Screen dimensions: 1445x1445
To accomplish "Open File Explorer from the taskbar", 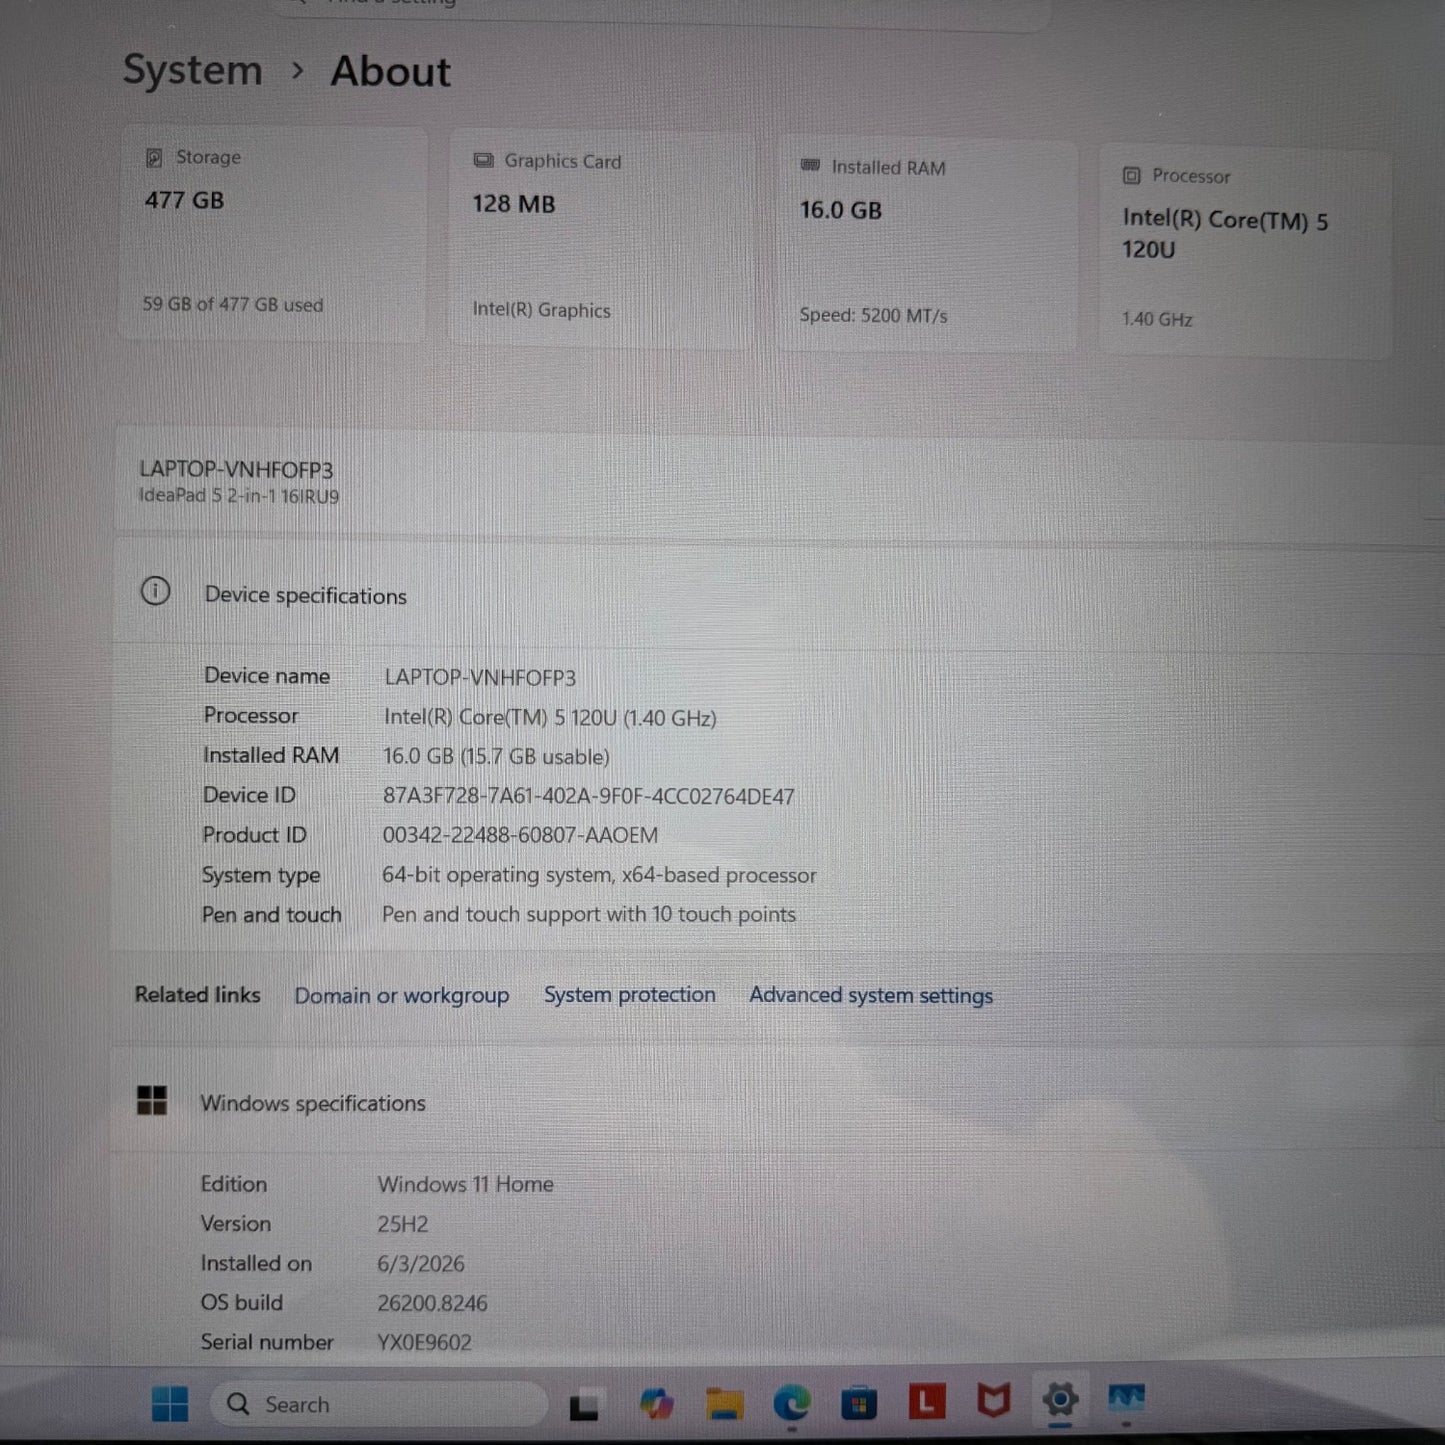I will (724, 1404).
